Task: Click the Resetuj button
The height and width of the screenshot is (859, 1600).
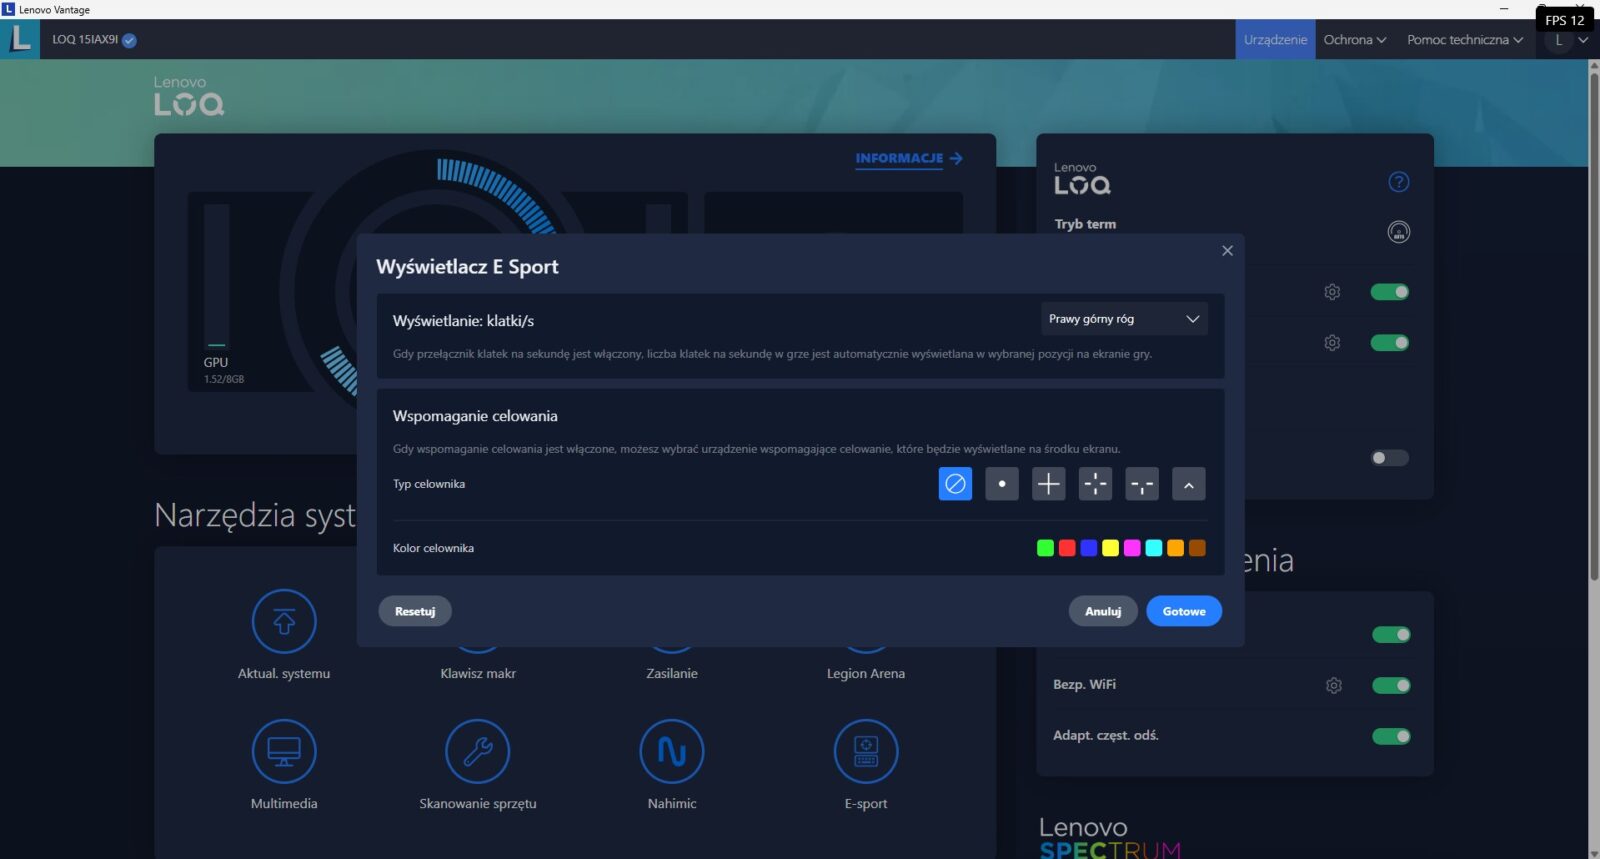Action: 414,611
